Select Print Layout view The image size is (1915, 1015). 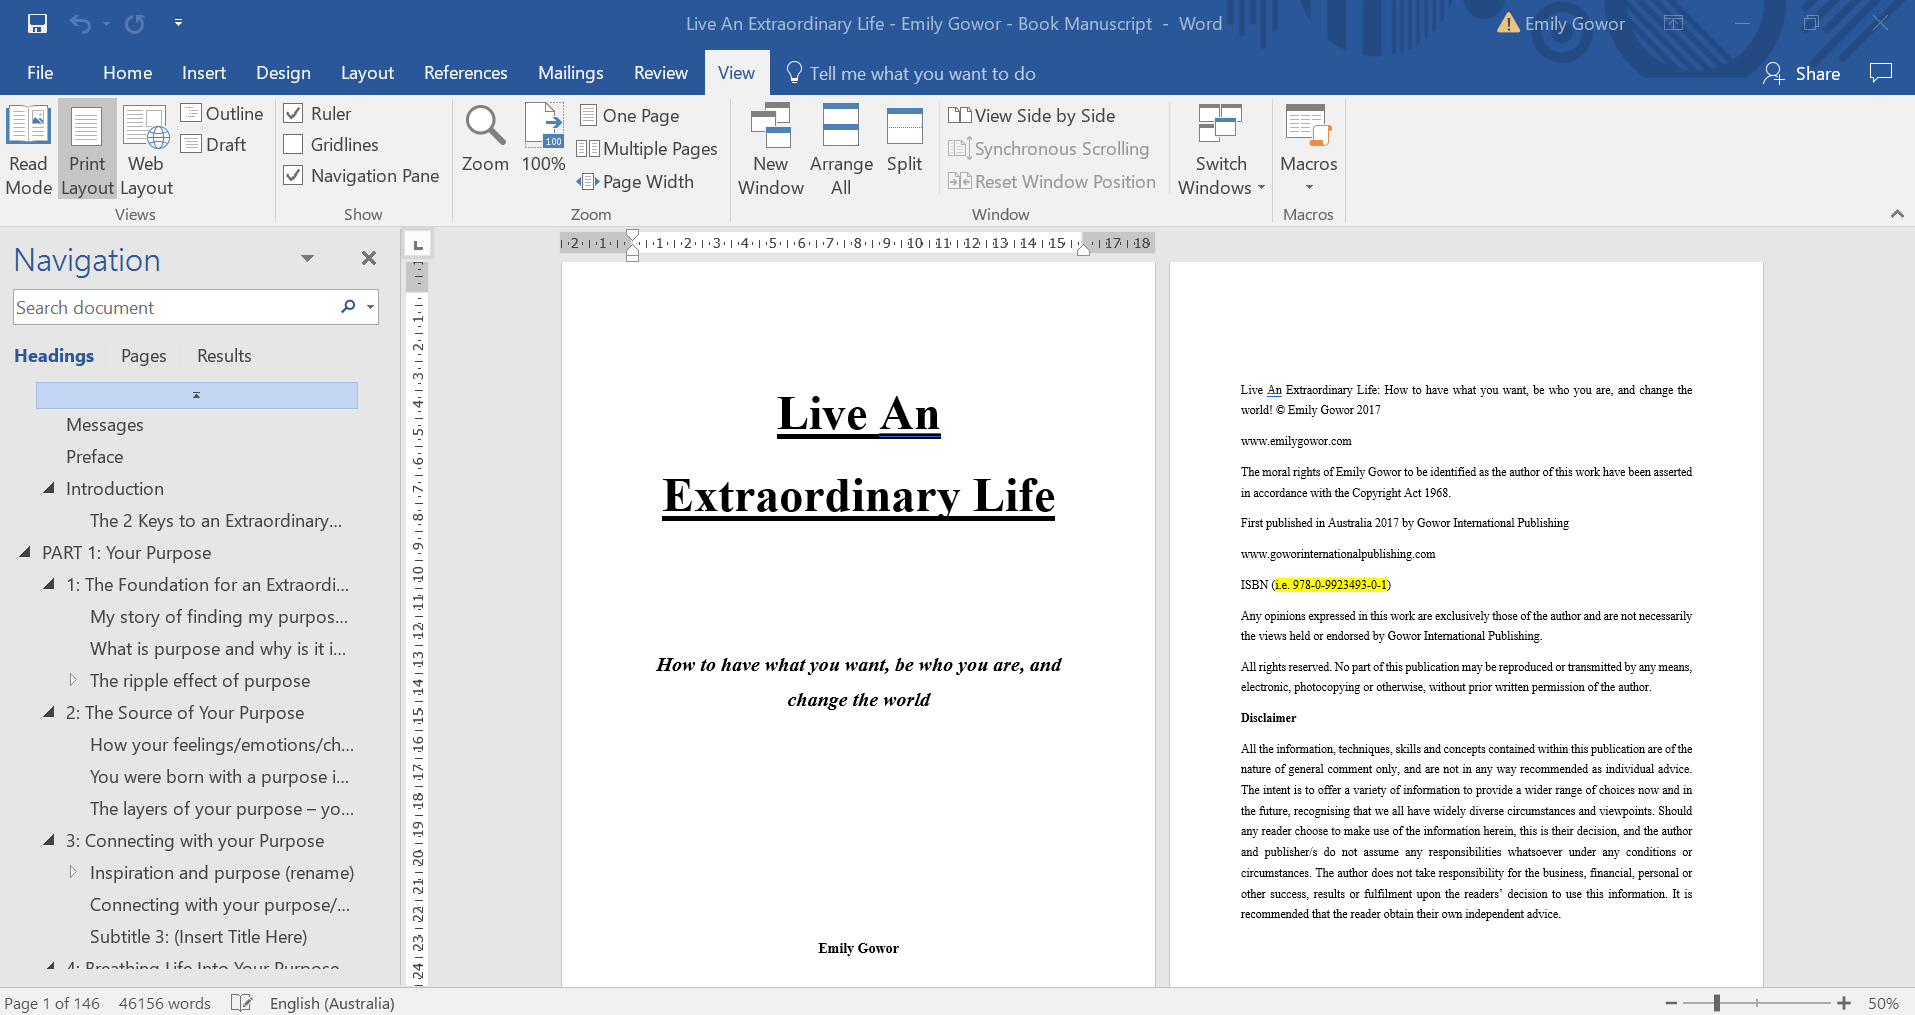[x=87, y=150]
